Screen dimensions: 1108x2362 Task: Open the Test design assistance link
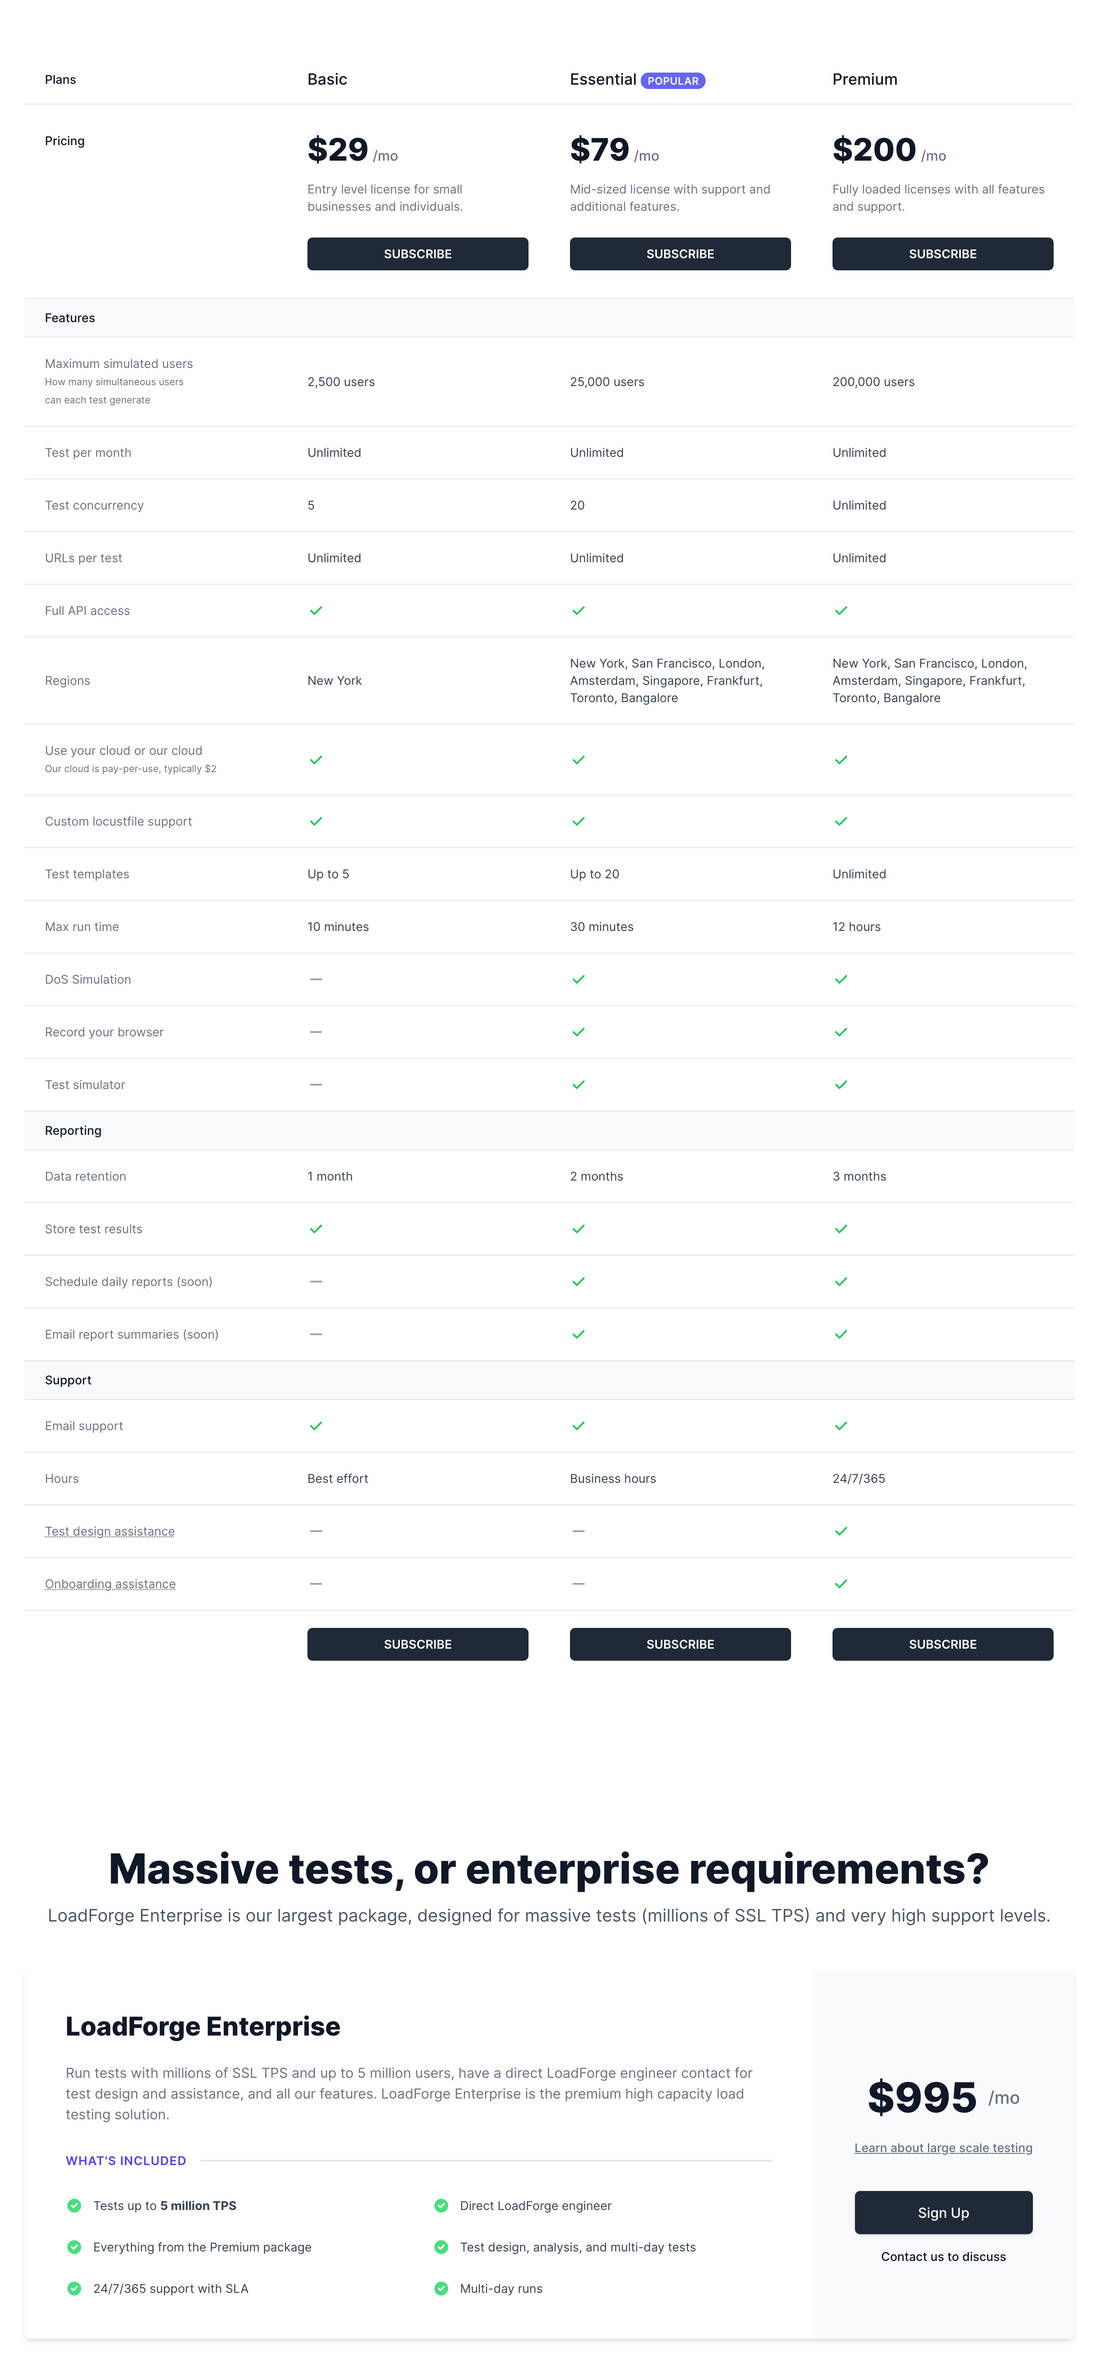(109, 1530)
